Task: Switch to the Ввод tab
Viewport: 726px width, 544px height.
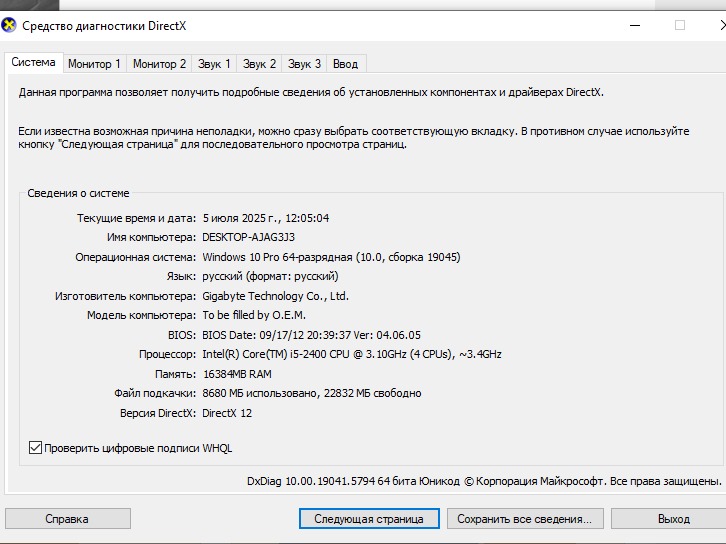Action: (345, 64)
